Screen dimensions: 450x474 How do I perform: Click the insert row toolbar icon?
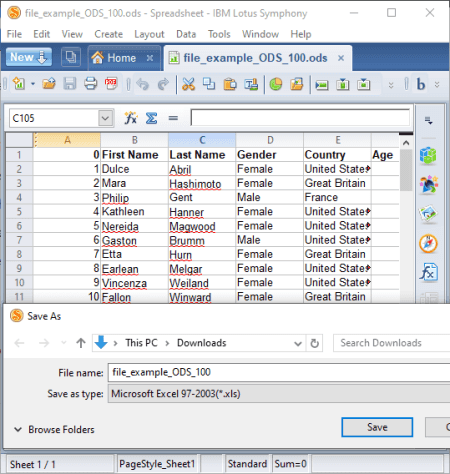(322, 85)
